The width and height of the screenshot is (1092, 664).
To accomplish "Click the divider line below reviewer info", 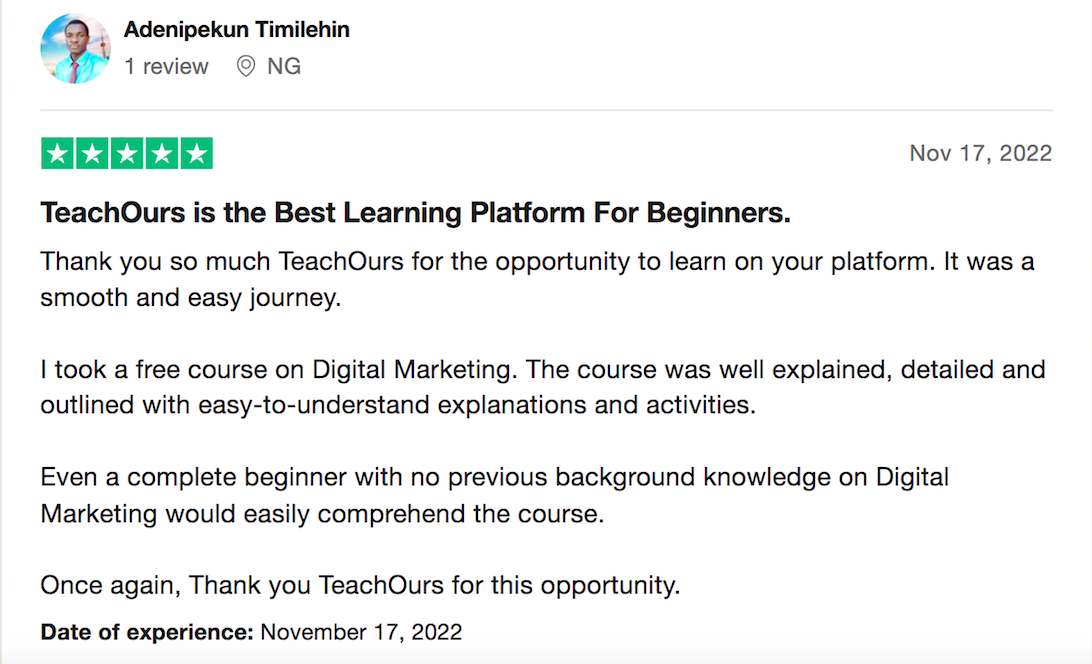I will click(x=547, y=110).
